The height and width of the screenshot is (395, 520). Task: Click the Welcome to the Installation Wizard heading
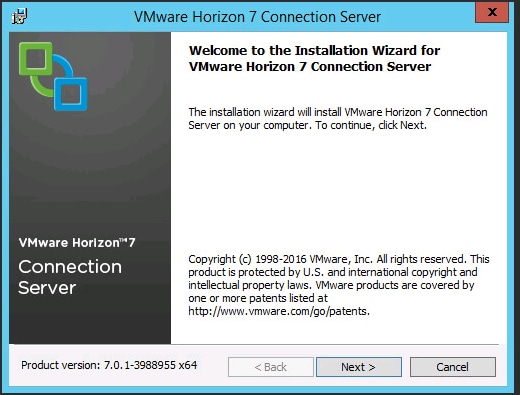[x=314, y=58]
